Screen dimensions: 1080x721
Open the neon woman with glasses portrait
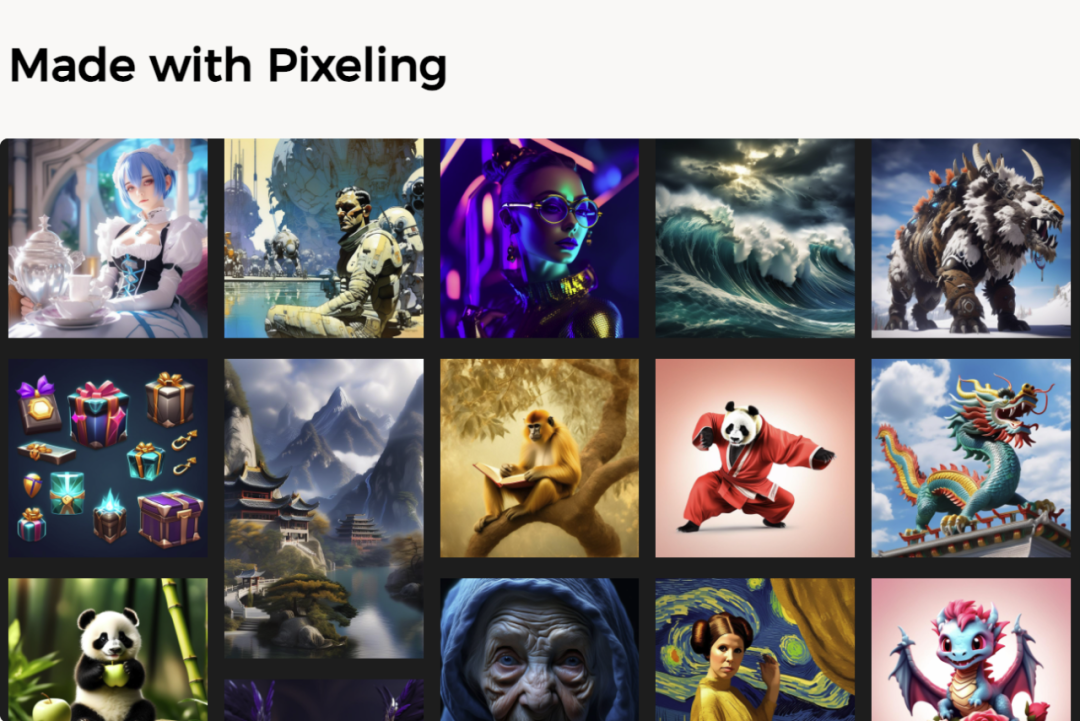[x=539, y=238]
